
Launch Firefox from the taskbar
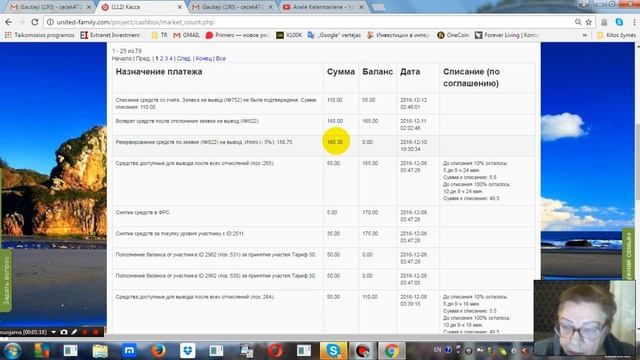158,351
